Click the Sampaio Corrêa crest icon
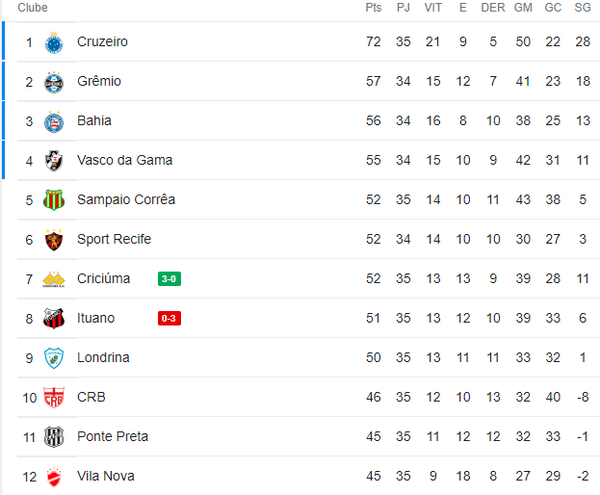 [x=54, y=200]
